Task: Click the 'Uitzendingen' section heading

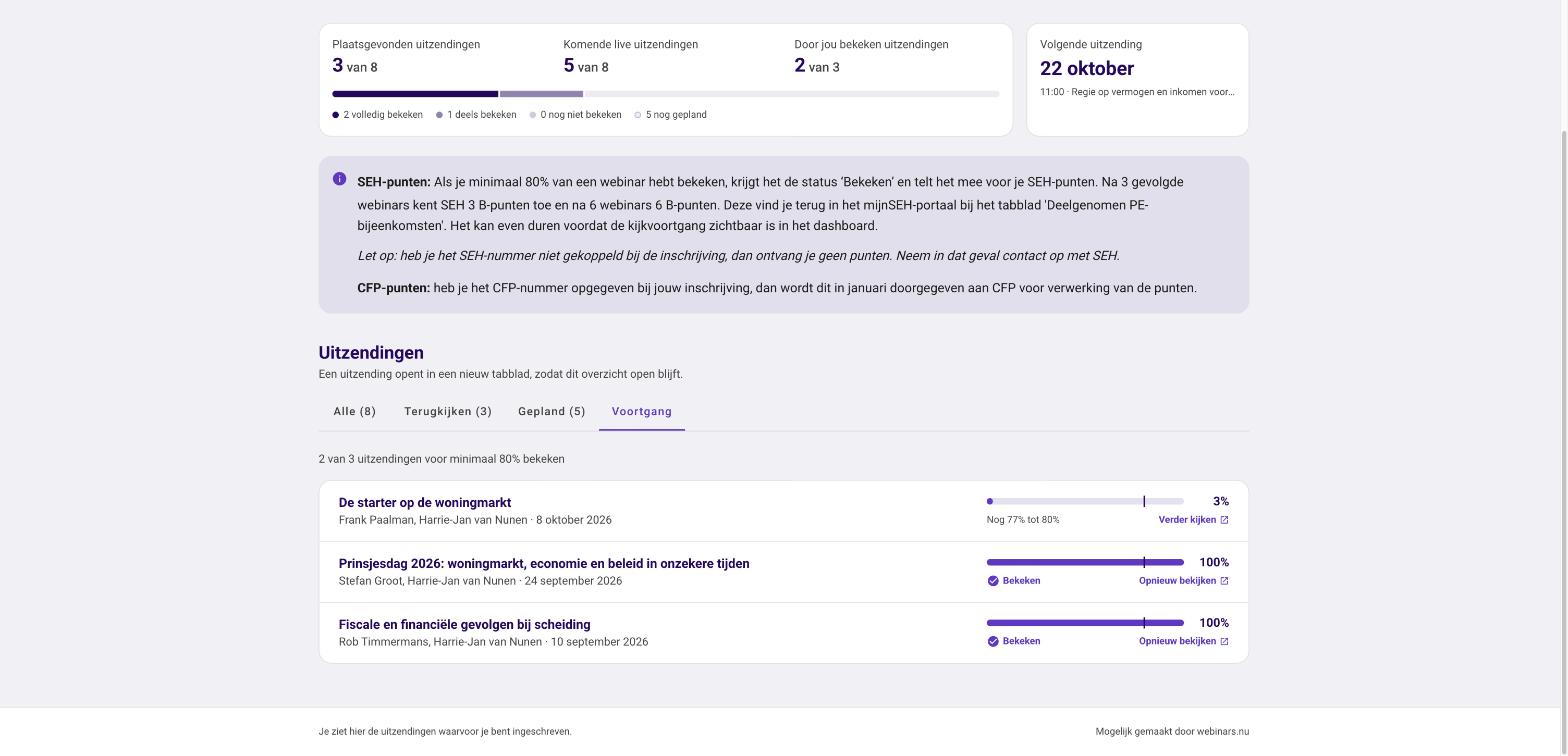Action: click(x=371, y=353)
